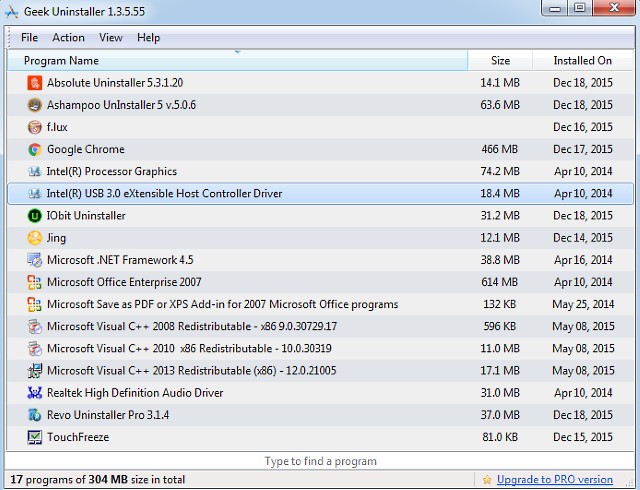Click the Visual C++ 2013 Redistributable icon
The height and width of the screenshot is (490, 640).
[35, 371]
